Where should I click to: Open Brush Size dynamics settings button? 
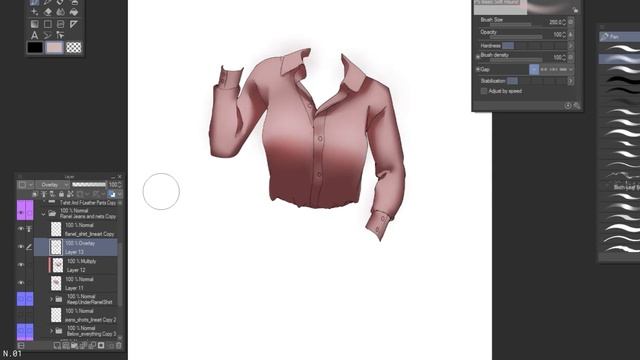[x=571, y=22]
